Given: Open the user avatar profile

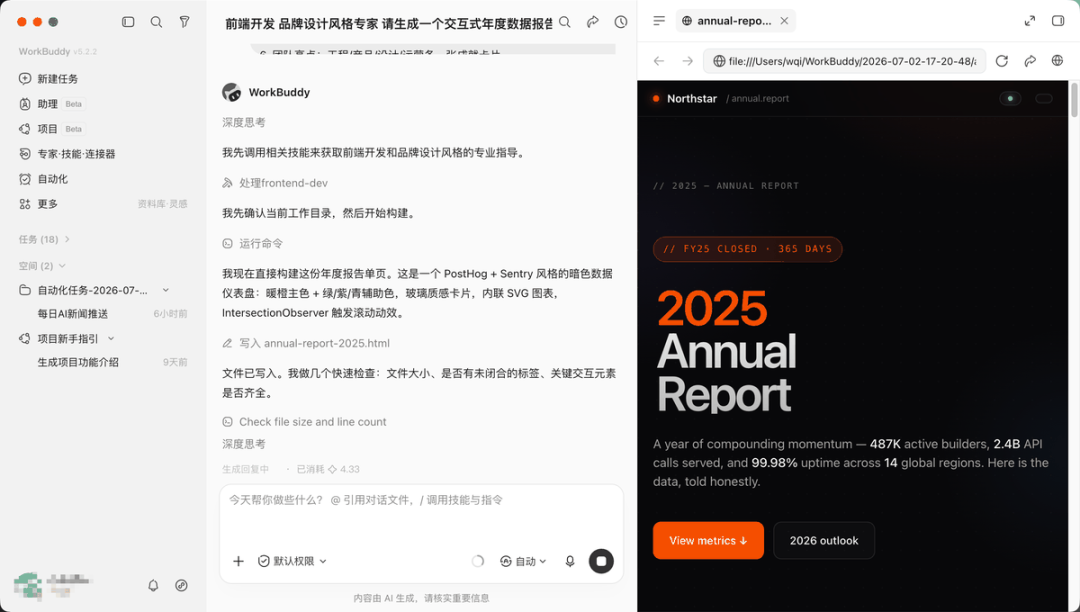Looking at the screenshot, I should (28, 585).
